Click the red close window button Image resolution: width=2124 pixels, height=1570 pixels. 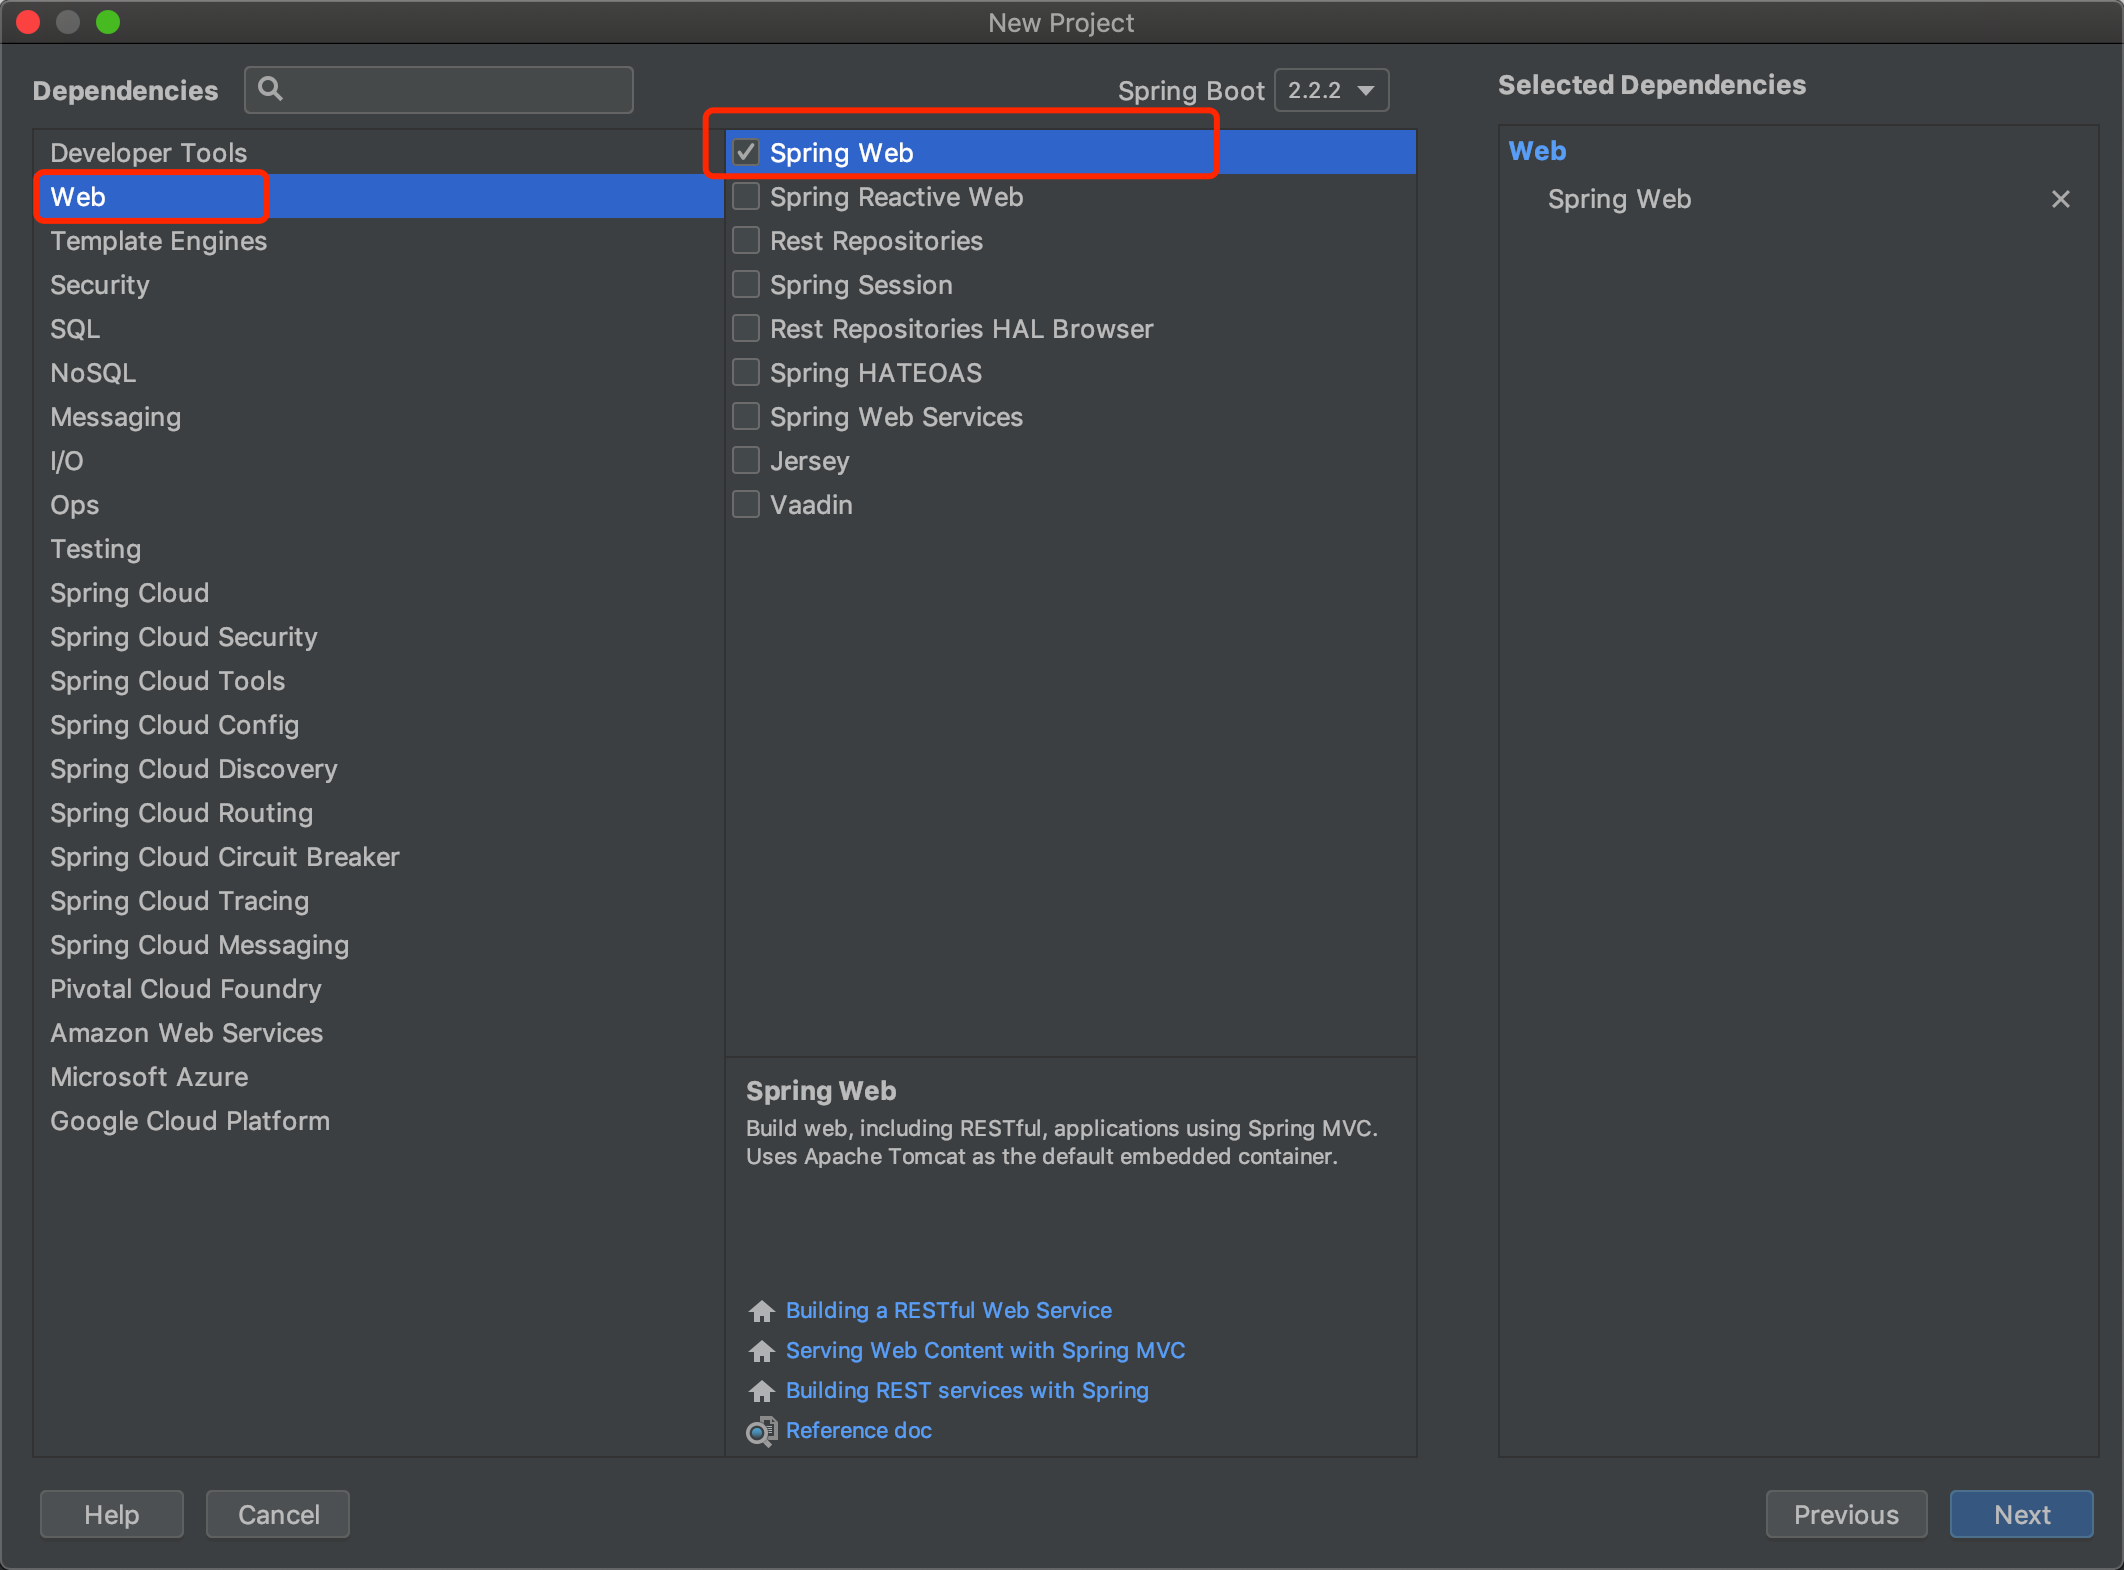pyautogui.click(x=28, y=21)
